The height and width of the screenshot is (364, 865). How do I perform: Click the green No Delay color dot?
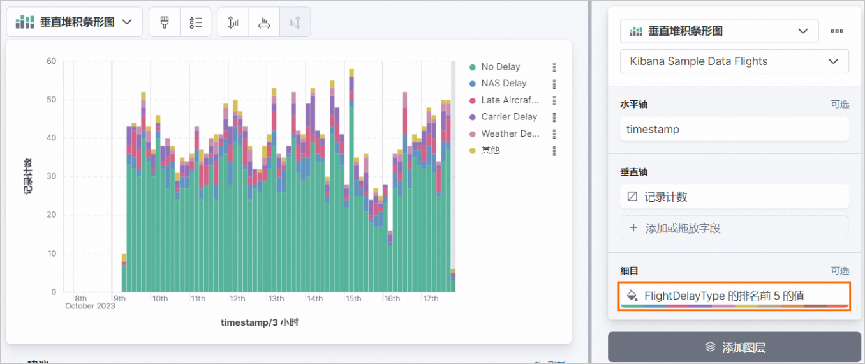(472, 67)
